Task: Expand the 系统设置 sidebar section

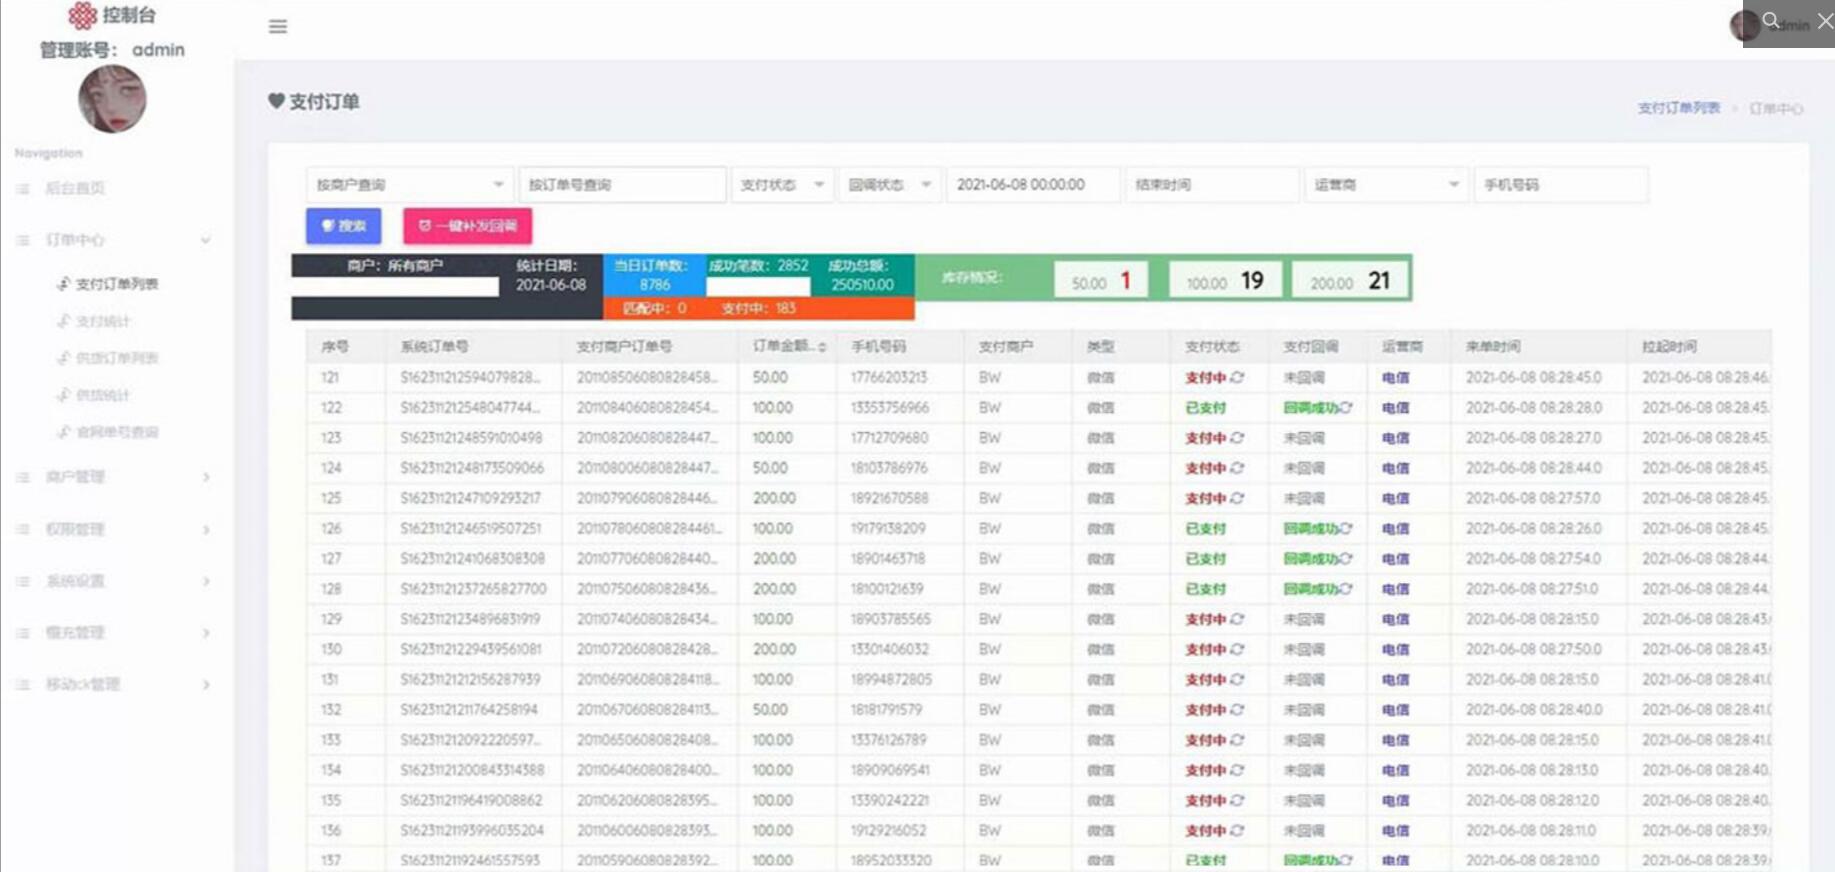Action: coord(206,581)
